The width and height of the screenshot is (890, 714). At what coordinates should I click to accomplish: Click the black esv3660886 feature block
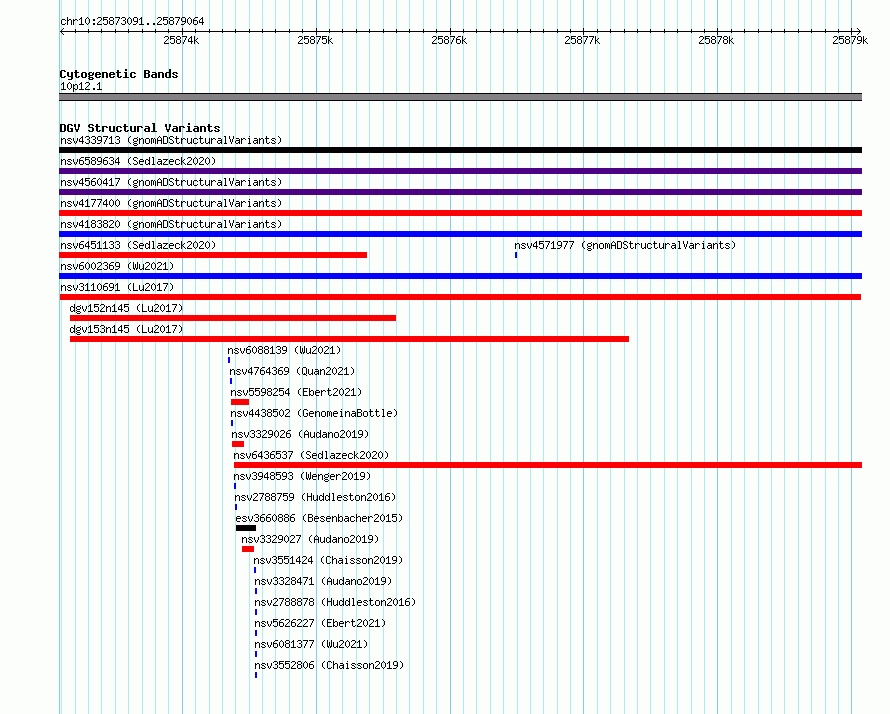246,528
